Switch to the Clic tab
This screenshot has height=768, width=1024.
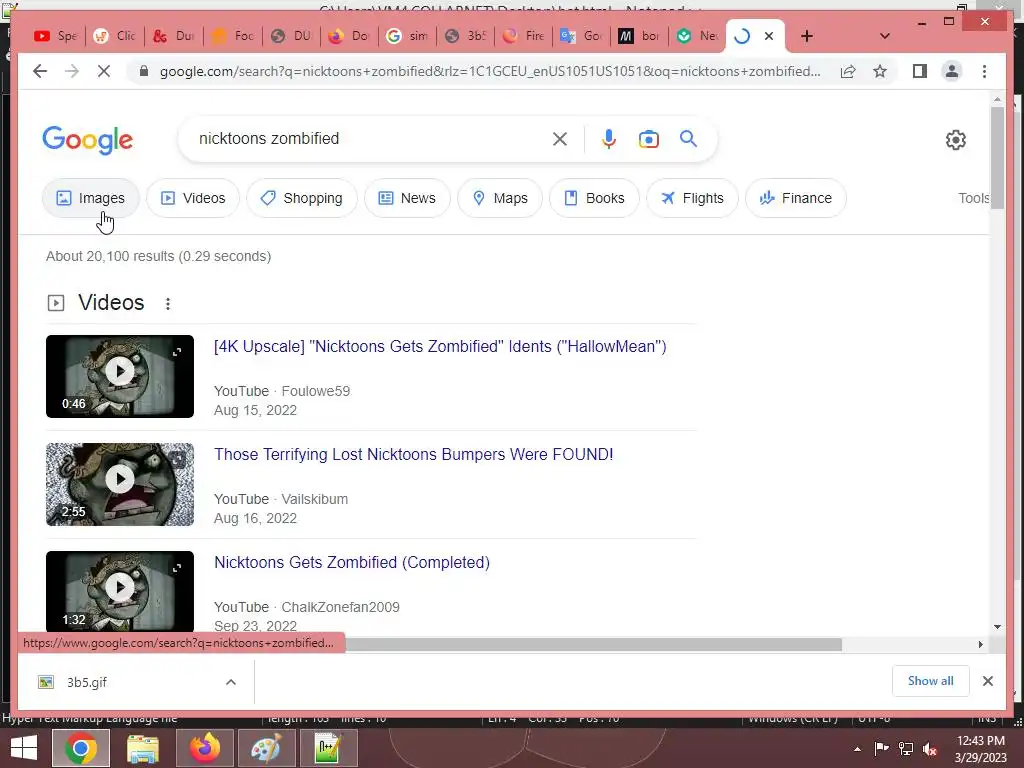pyautogui.click(x=116, y=36)
